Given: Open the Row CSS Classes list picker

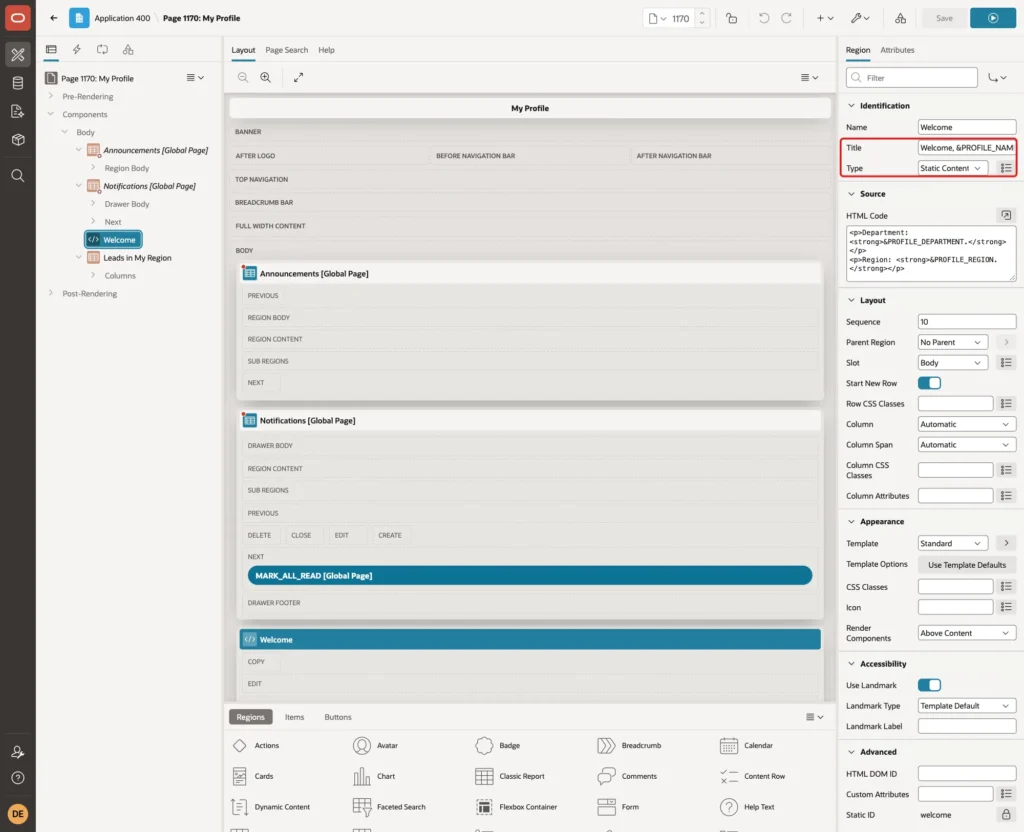Looking at the screenshot, I should click(x=1006, y=404).
